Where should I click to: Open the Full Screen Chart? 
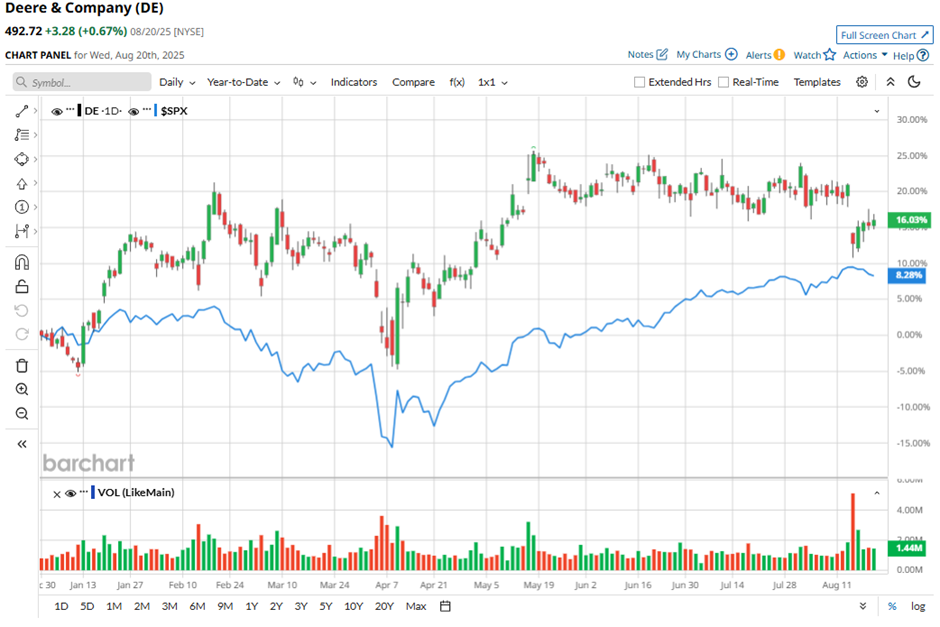[884, 35]
